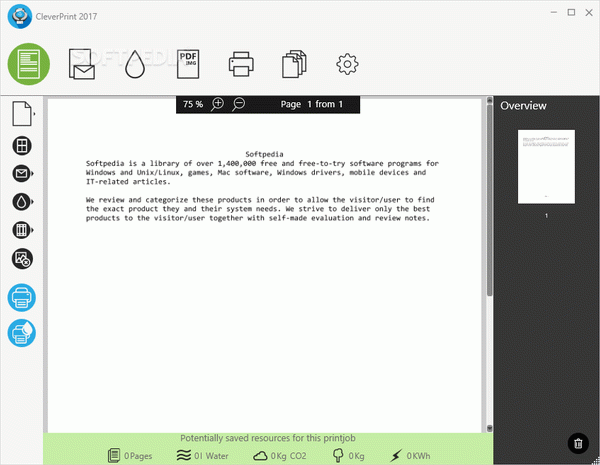The height and width of the screenshot is (465, 600).
Task: Zoom out with the magnifier minus
Action: (x=238, y=104)
